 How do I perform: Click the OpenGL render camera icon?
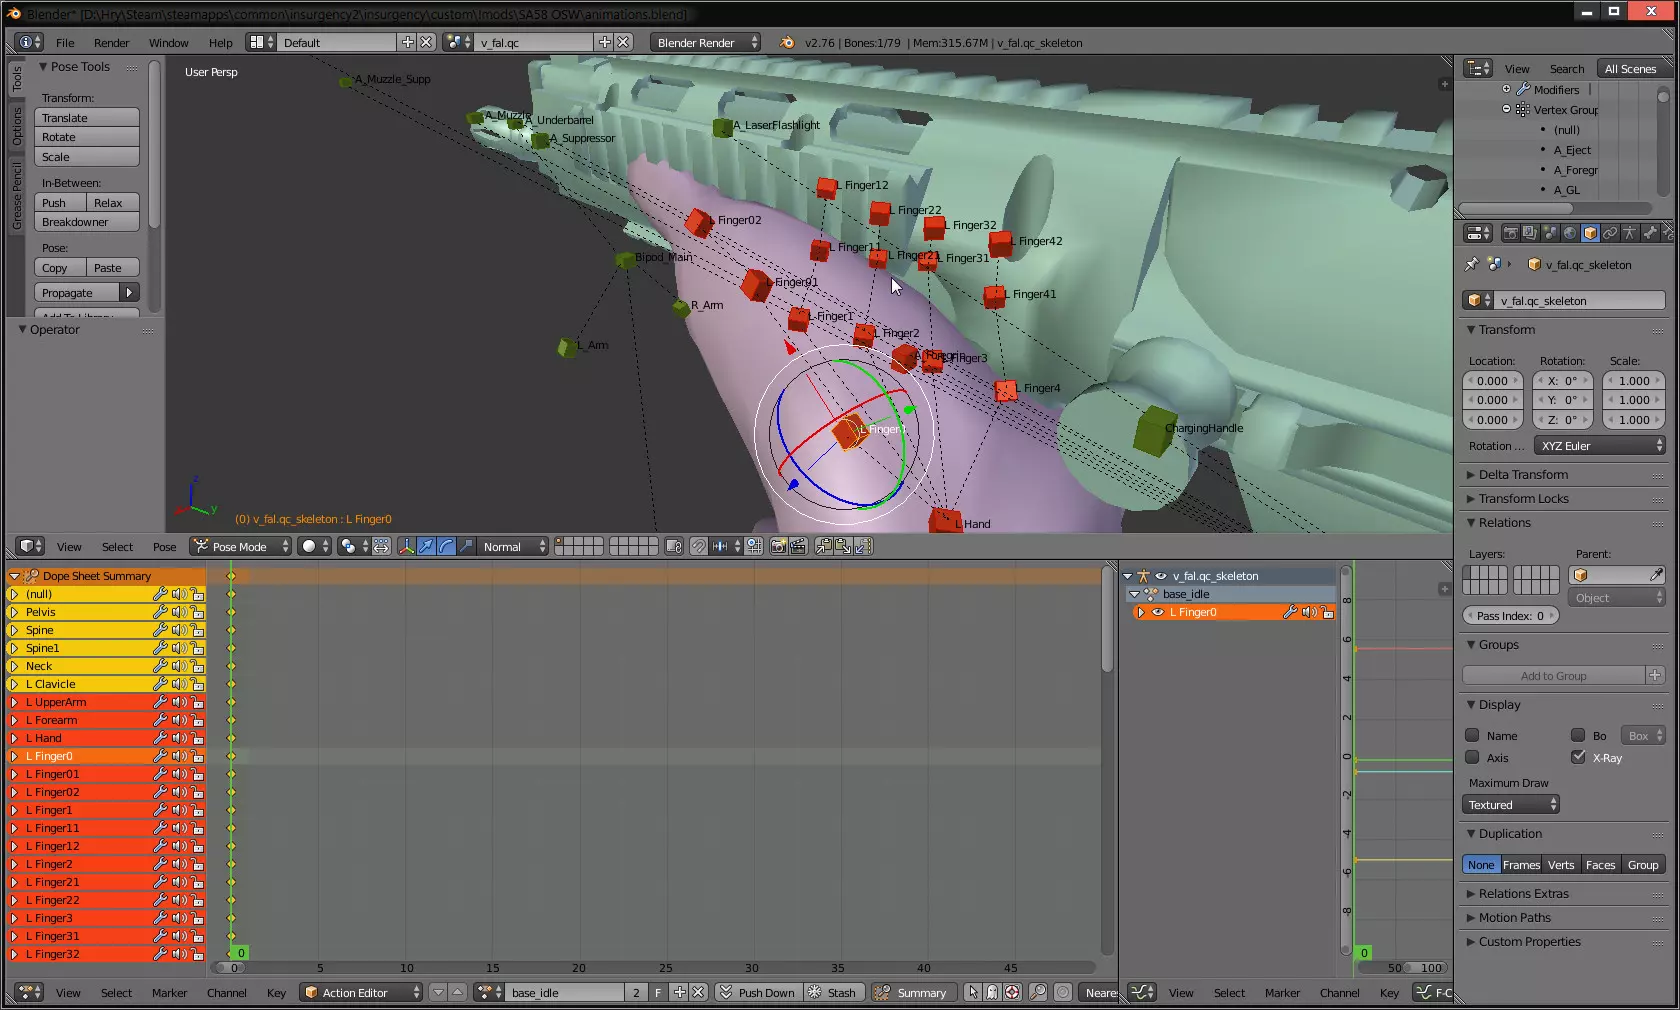point(778,546)
